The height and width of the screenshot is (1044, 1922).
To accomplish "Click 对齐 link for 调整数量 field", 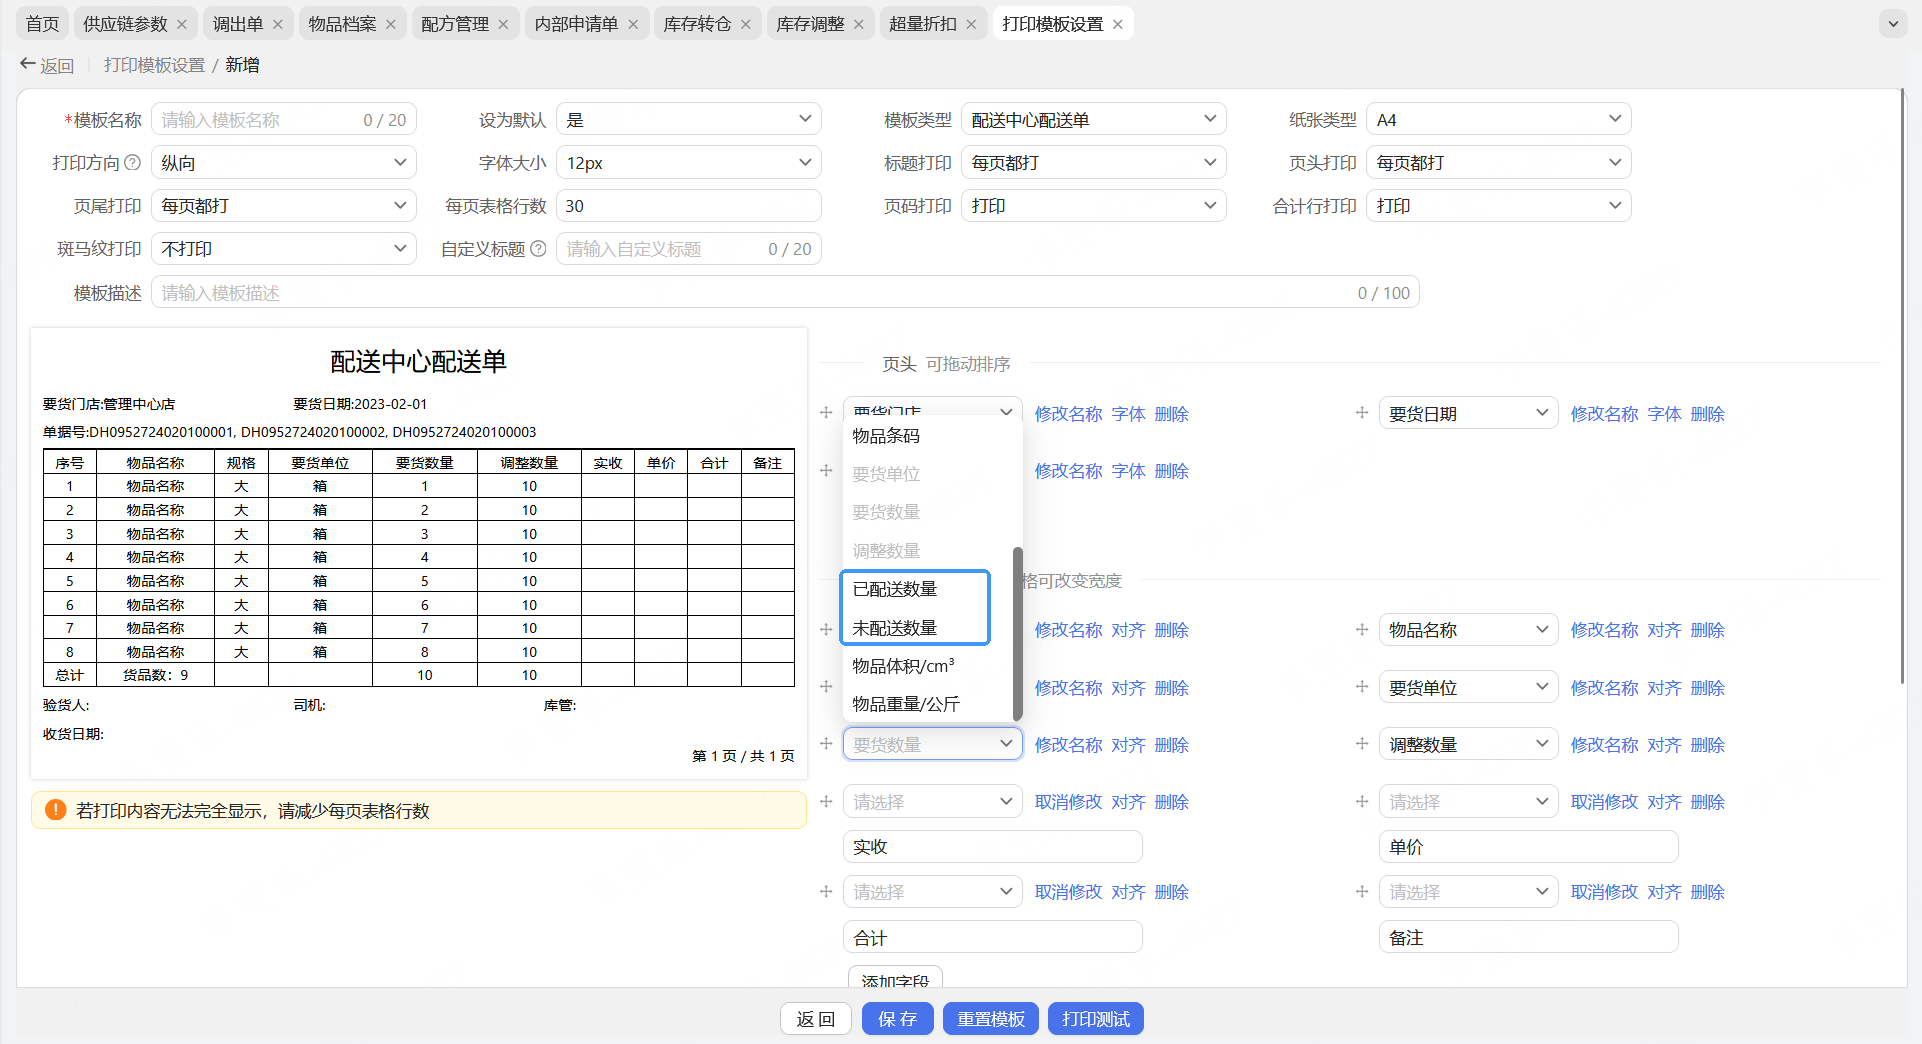I will pos(1664,745).
